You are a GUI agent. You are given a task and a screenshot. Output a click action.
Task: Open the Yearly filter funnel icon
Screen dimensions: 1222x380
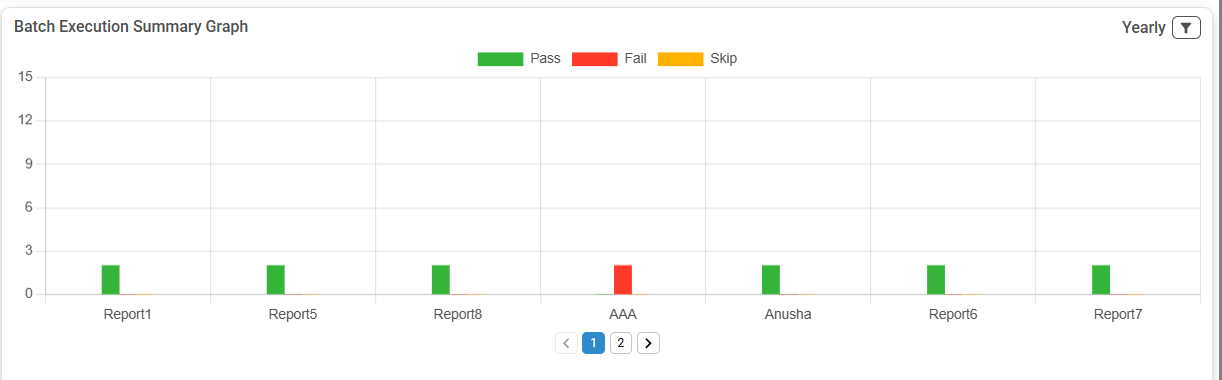[1185, 28]
